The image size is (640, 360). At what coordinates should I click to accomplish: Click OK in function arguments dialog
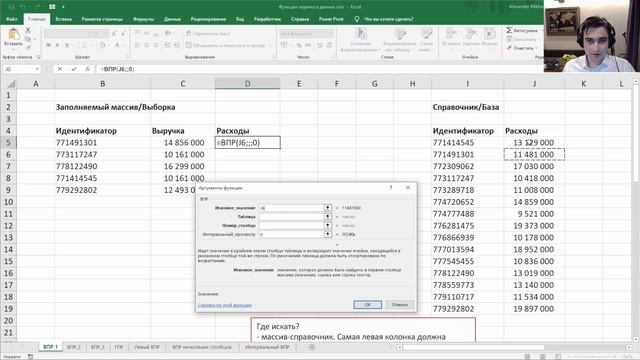point(368,304)
